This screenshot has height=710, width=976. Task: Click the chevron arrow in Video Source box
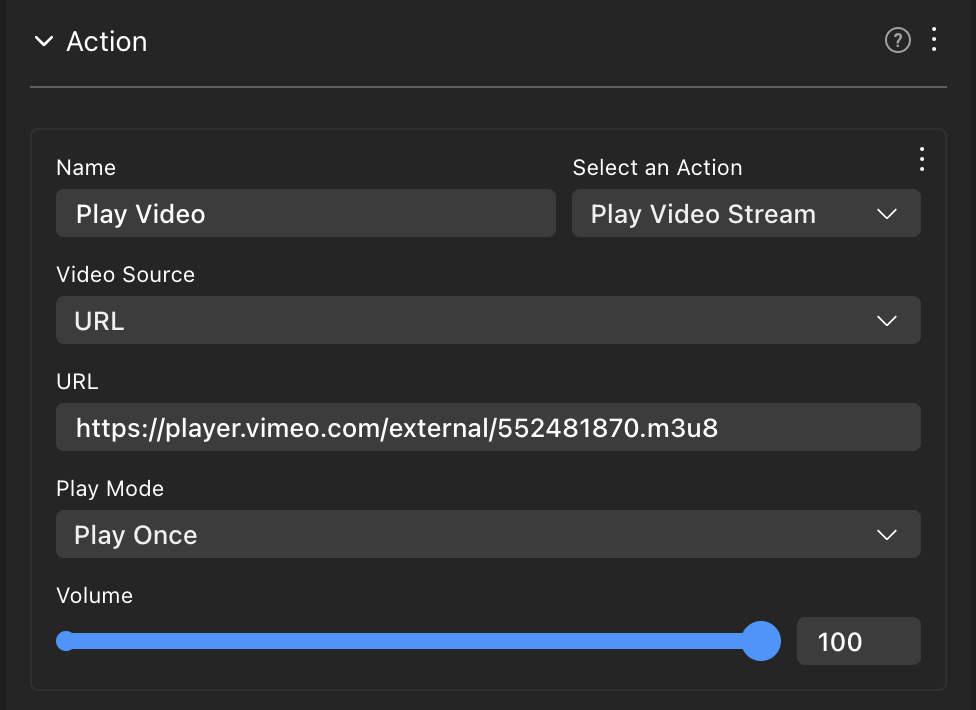[886, 321]
